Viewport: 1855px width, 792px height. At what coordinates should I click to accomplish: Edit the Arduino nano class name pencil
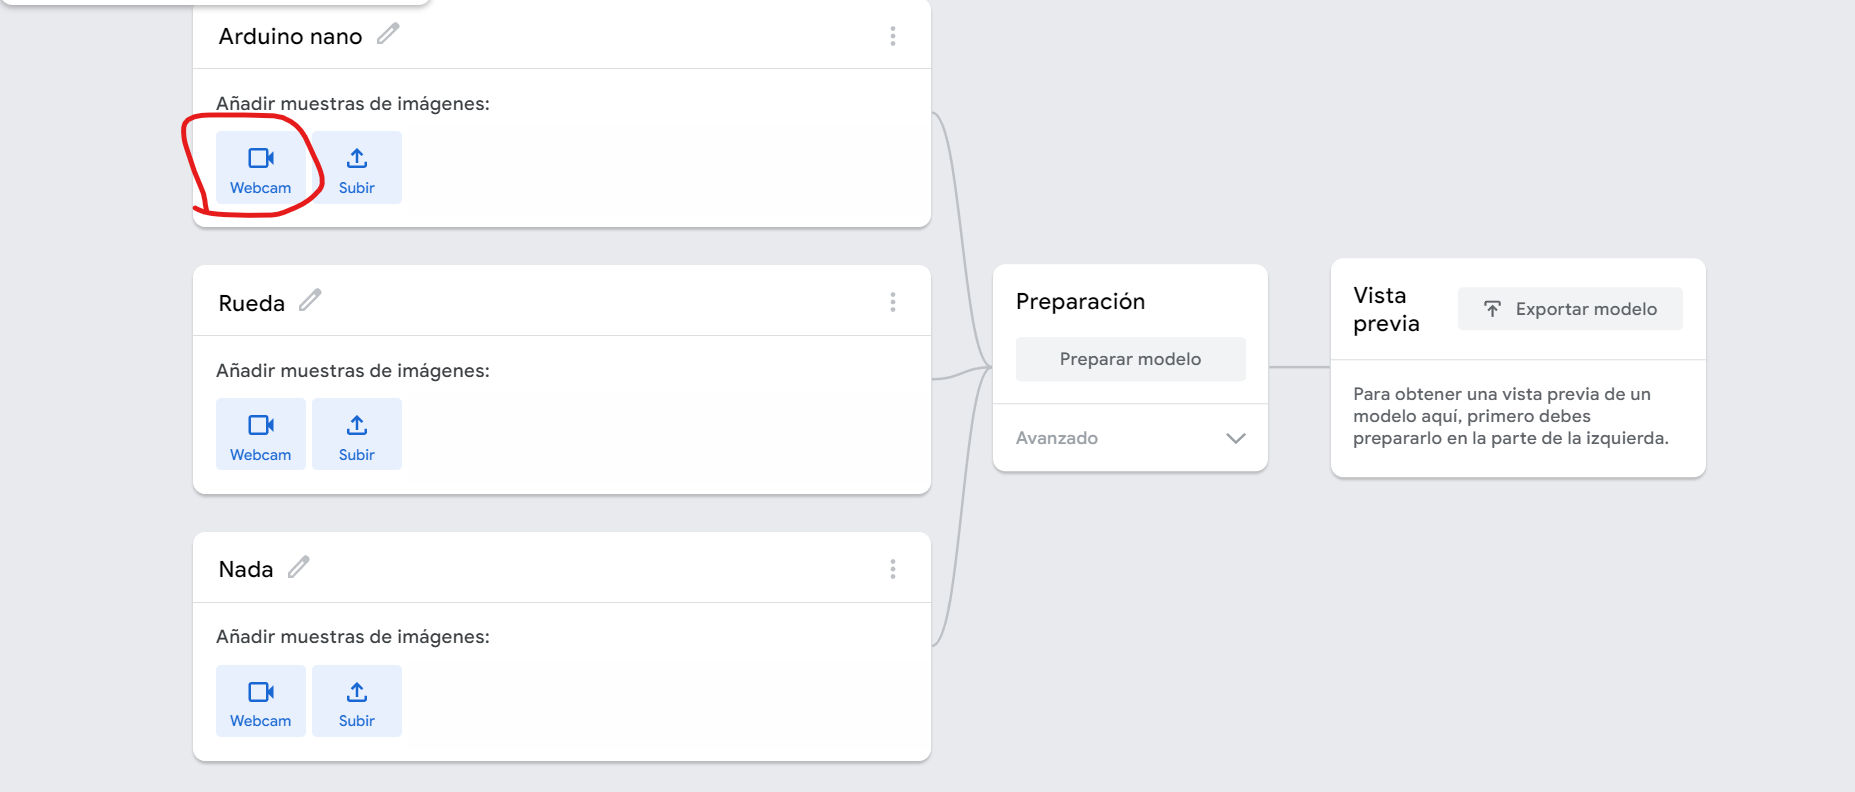(x=388, y=34)
